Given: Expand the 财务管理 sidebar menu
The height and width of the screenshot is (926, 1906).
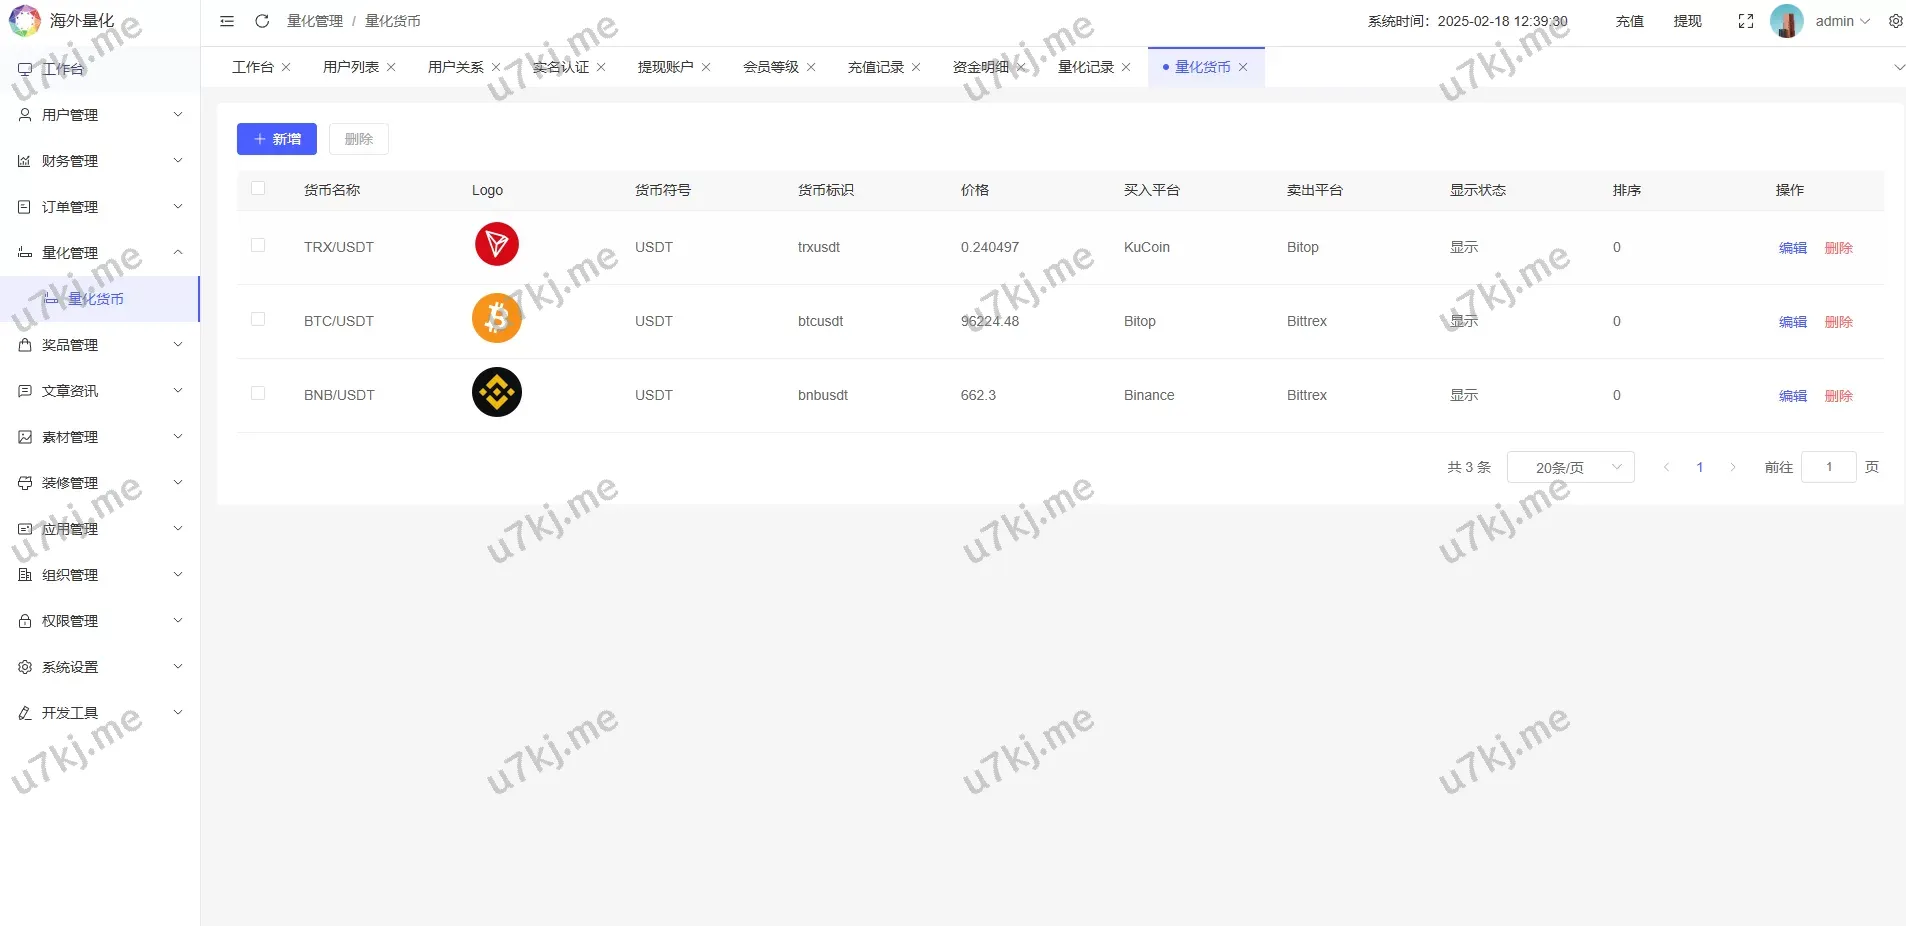Looking at the screenshot, I should (100, 161).
